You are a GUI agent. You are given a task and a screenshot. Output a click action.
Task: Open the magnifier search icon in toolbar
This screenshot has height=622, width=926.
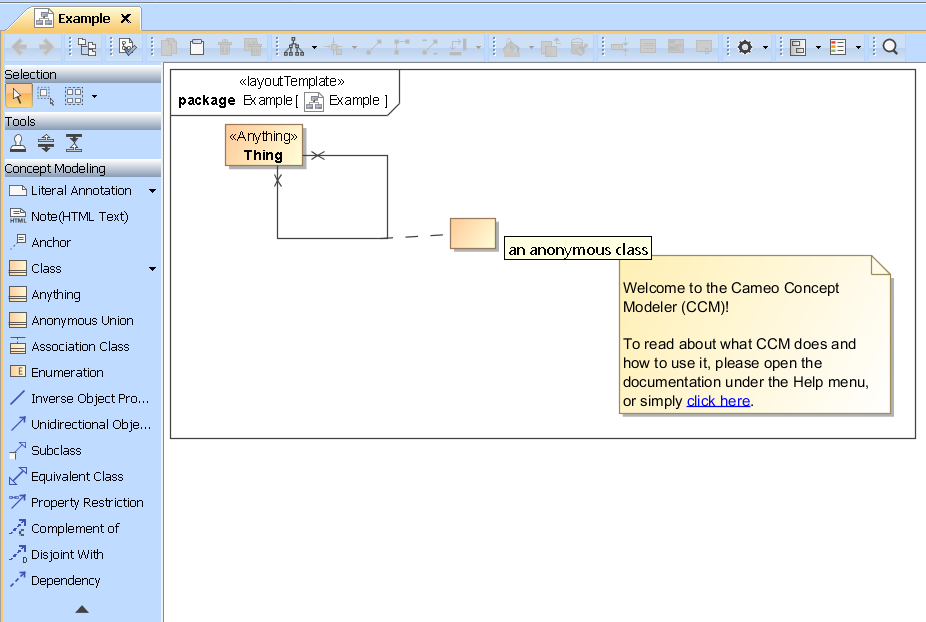point(890,47)
